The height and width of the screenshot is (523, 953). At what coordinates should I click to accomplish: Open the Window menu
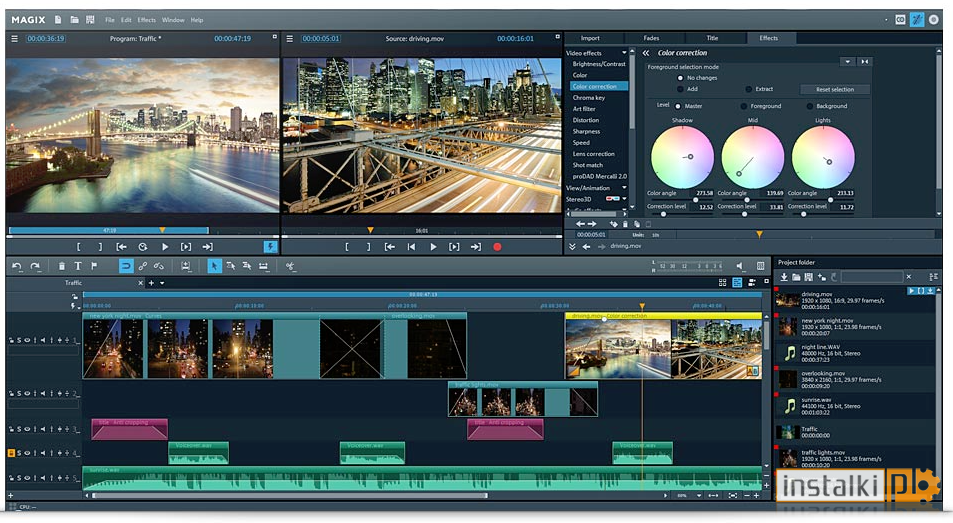(x=173, y=20)
